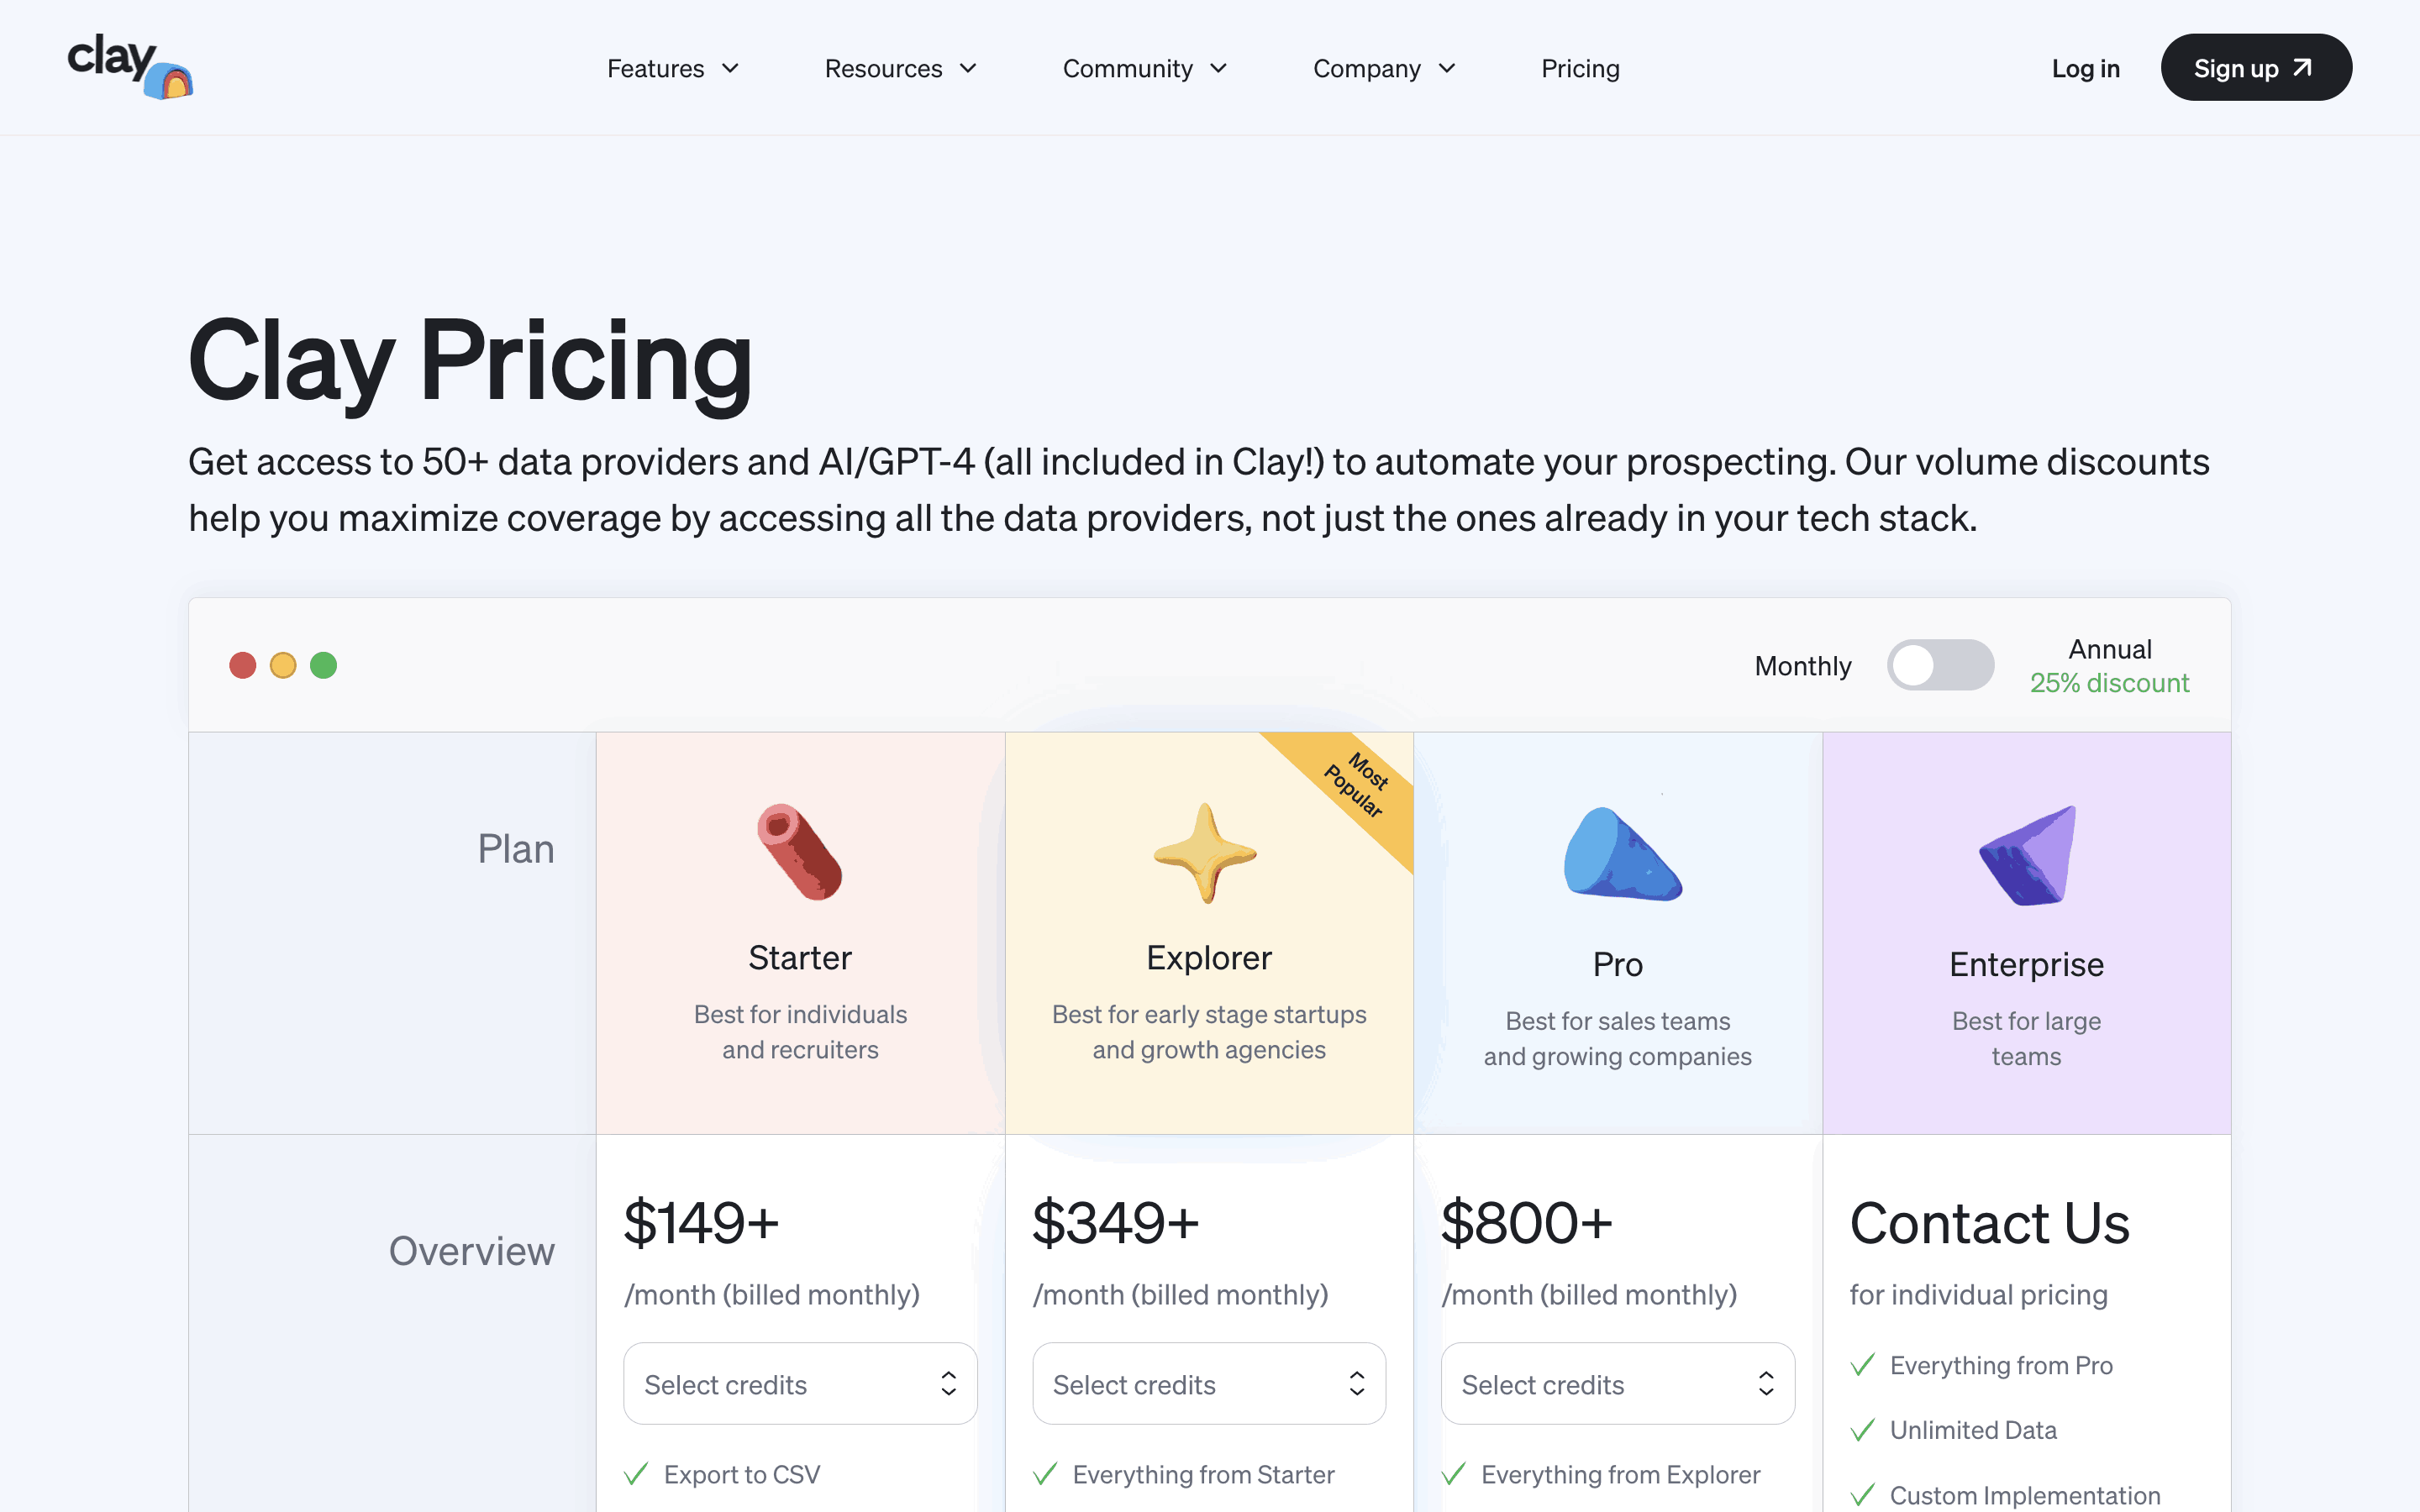Open Explorer plan Select credits dropdown
Screen dimensions: 2420x1512
pyautogui.click(x=1209, y=1384)
